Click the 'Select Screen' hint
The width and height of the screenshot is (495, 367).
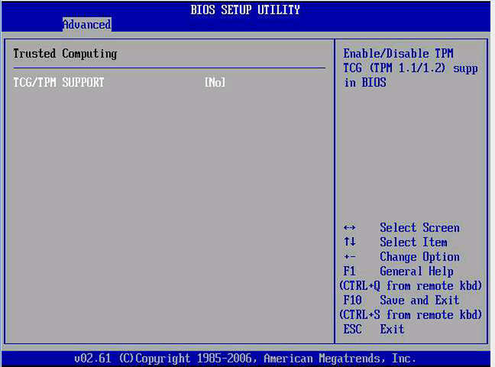pyautogui.click(x=420, y=228)
